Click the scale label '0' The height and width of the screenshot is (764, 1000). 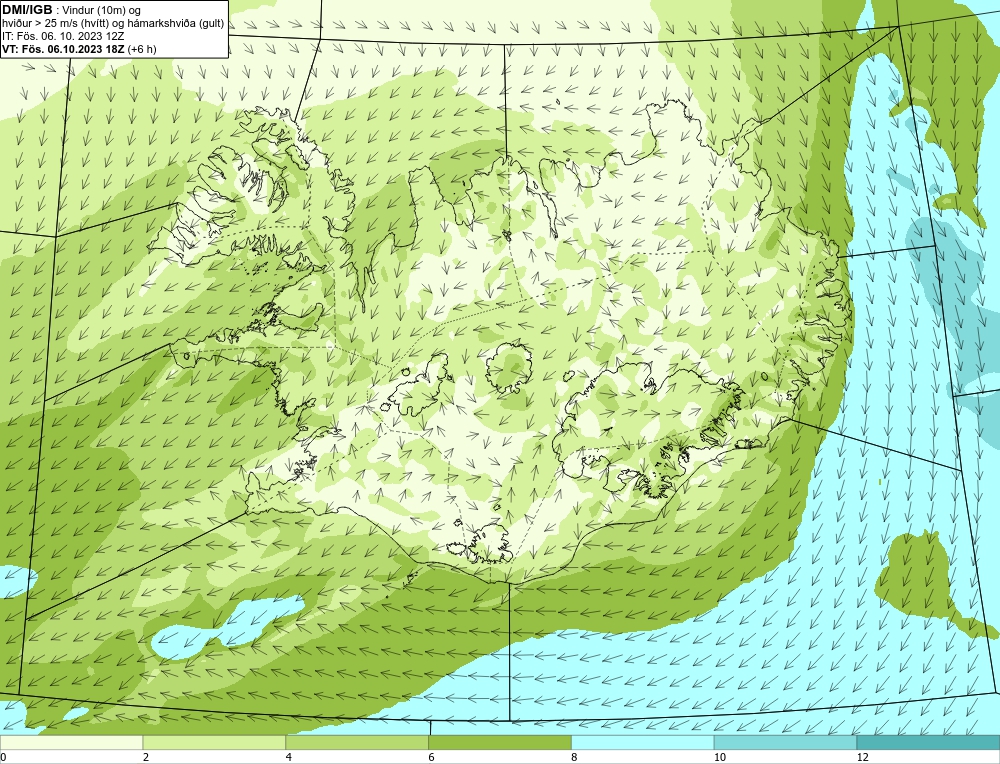[x=3, y=757]
